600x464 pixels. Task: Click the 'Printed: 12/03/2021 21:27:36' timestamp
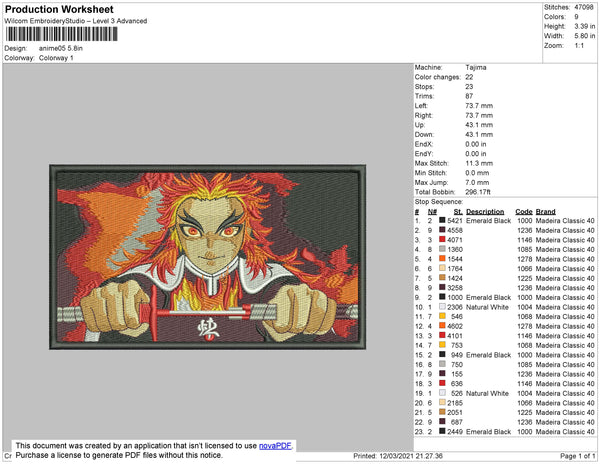click(x=398, y=456)
